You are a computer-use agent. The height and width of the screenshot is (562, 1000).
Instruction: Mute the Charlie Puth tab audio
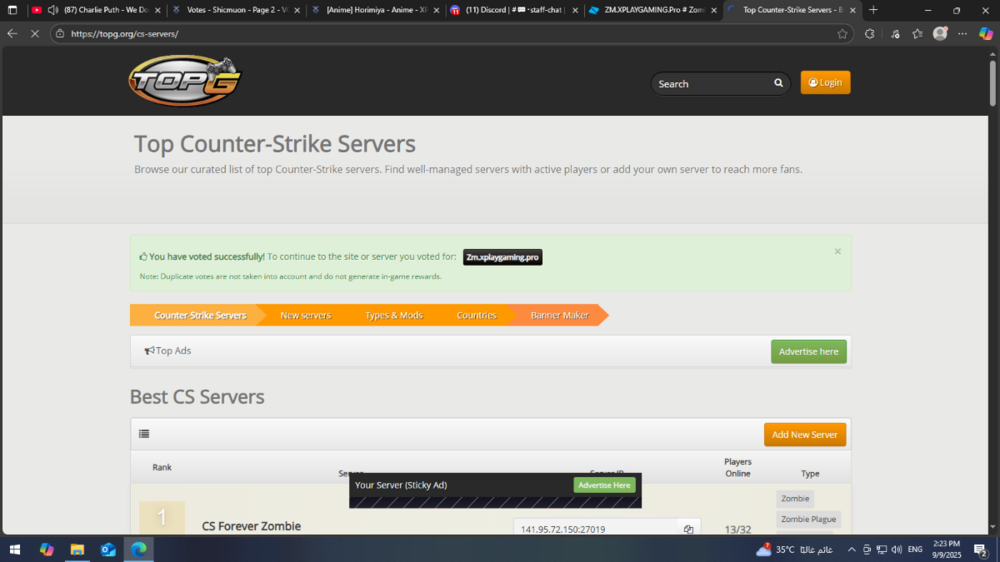pyautogui.click(x=52, y=10)
